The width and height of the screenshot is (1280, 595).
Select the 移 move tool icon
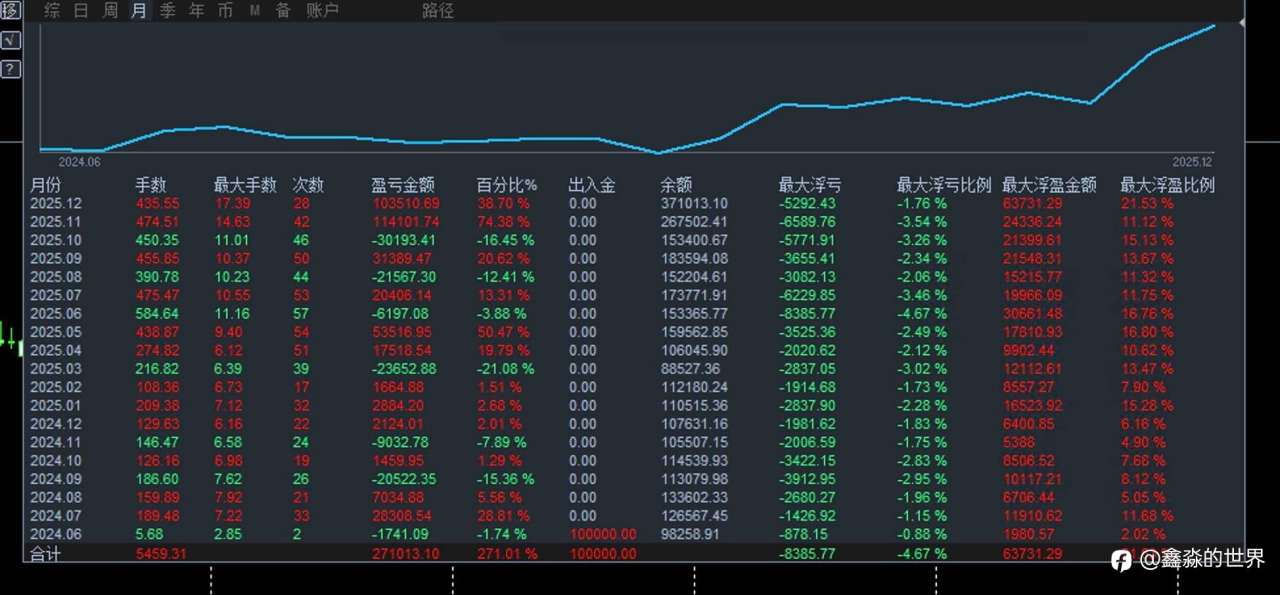click(x=10, y=10)
